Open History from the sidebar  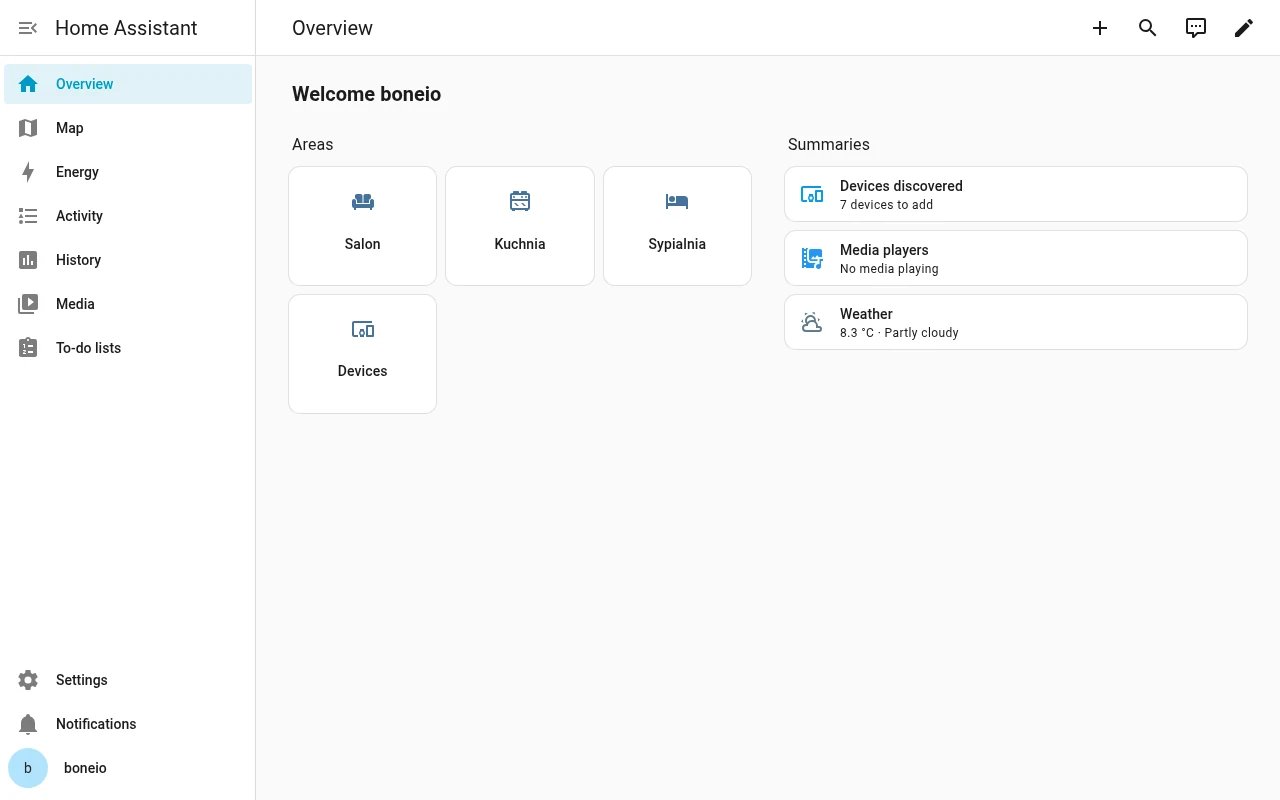click(x=128, y=260)
